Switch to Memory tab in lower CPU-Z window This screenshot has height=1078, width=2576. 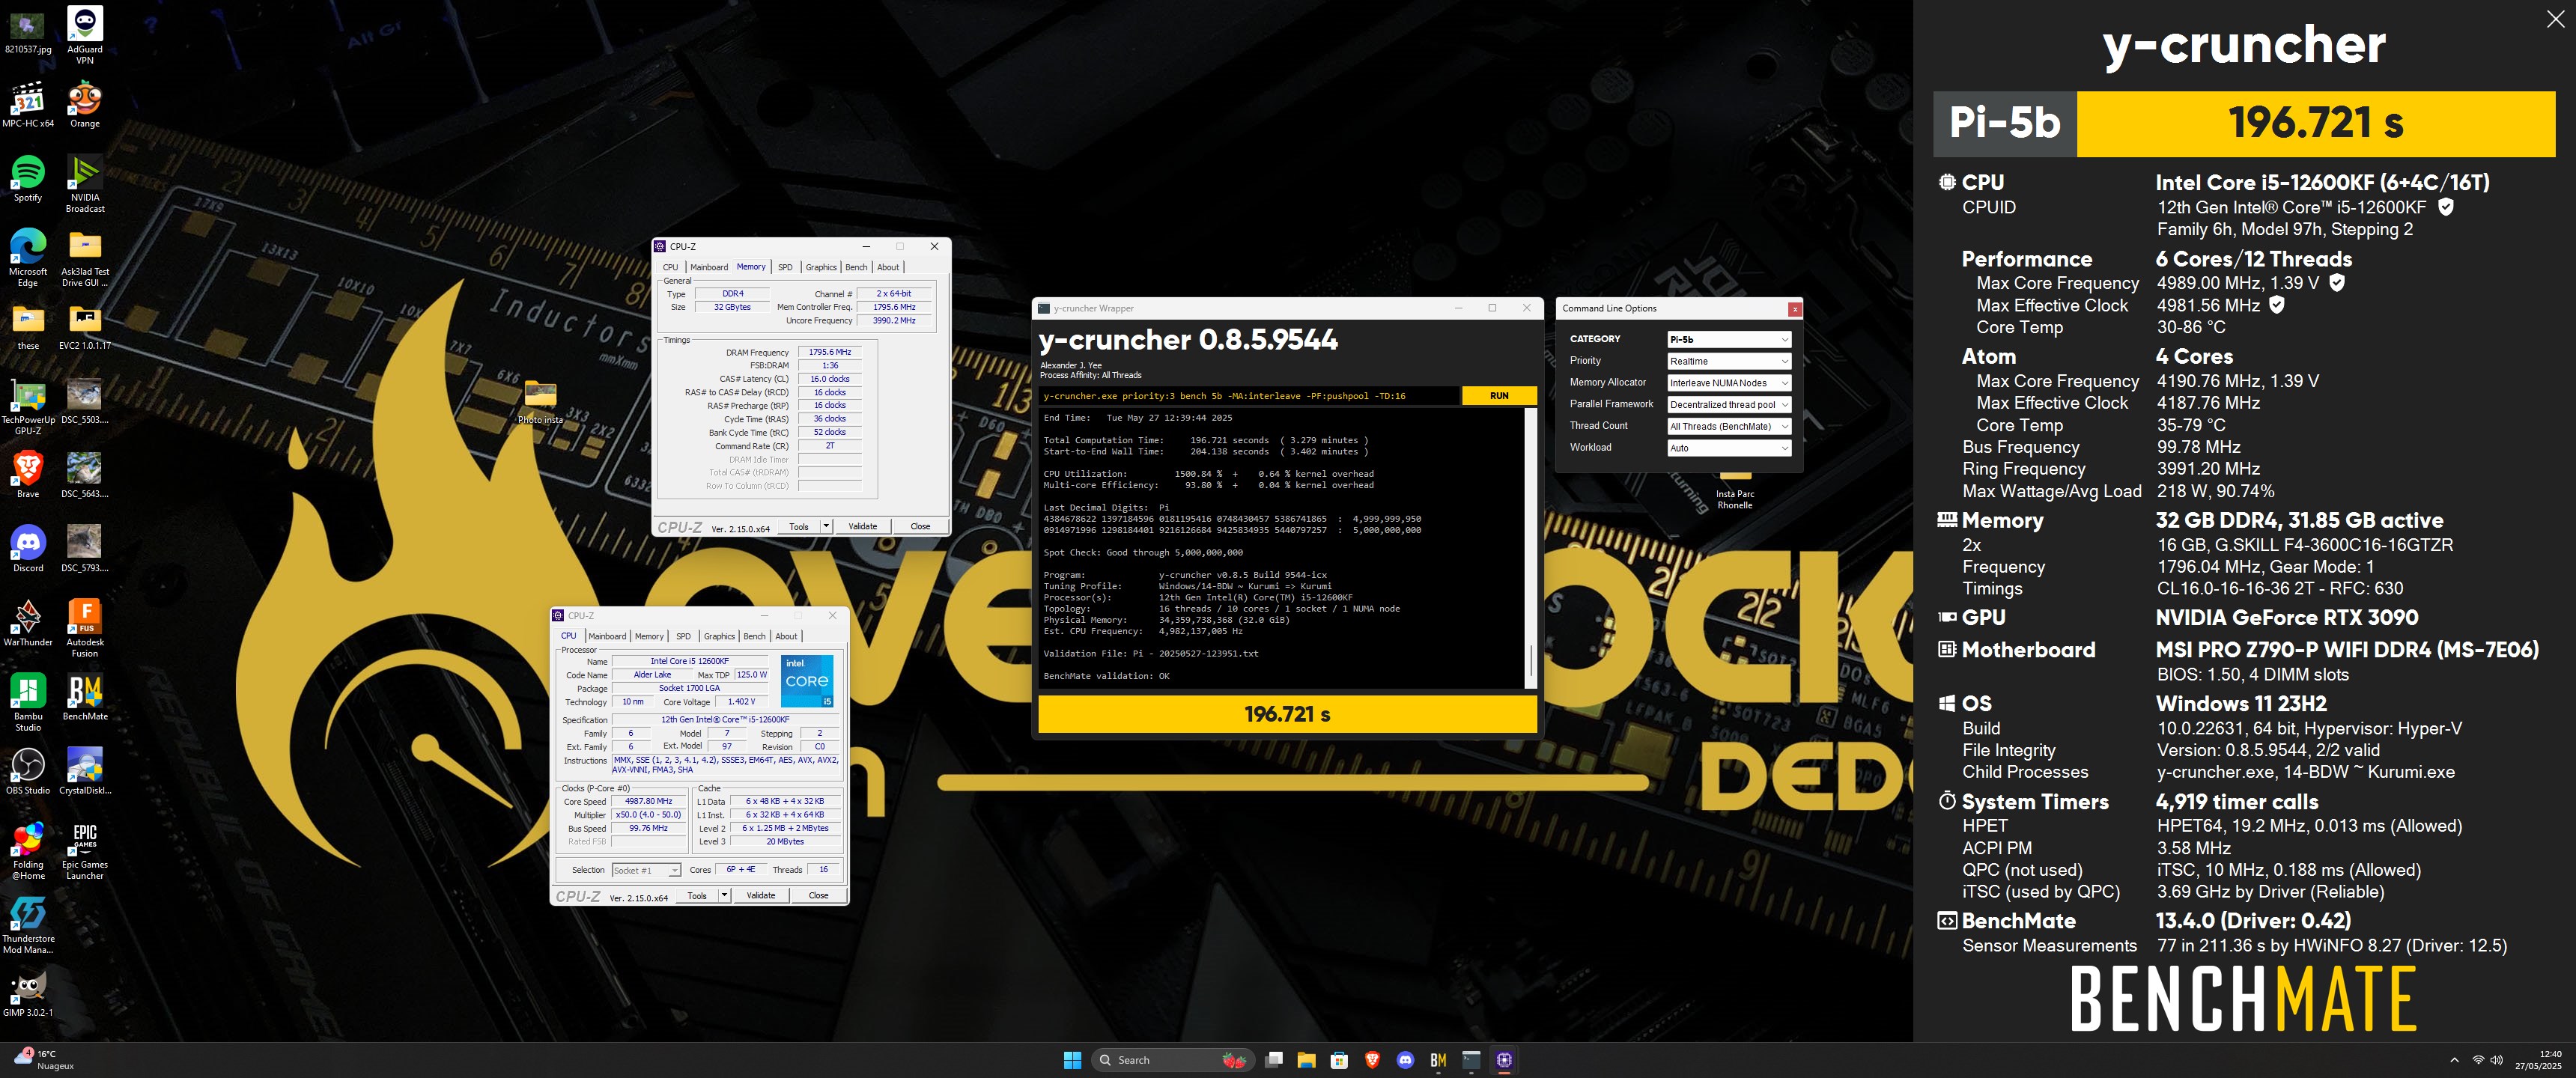(649, 636)
